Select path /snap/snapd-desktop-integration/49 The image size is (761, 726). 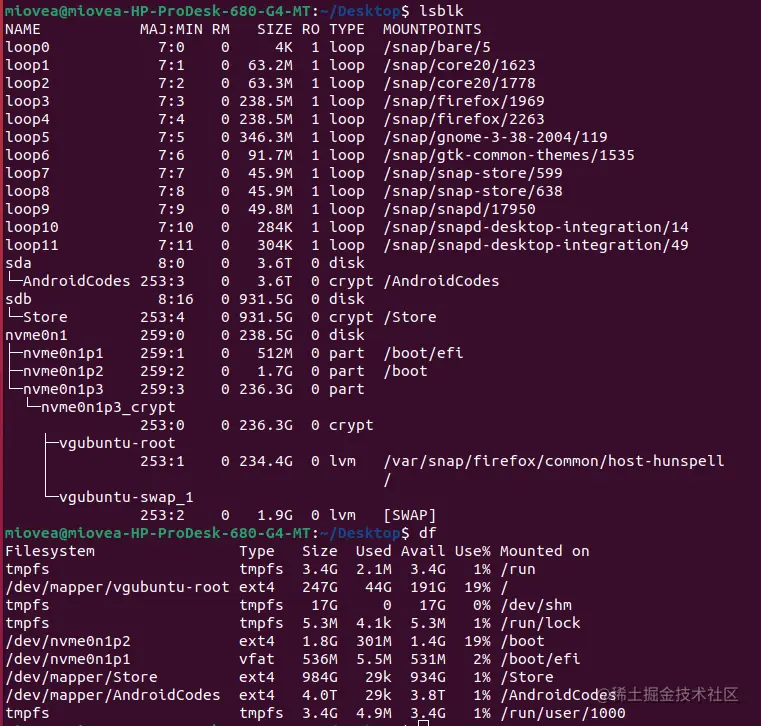click(x=536, y=245)
